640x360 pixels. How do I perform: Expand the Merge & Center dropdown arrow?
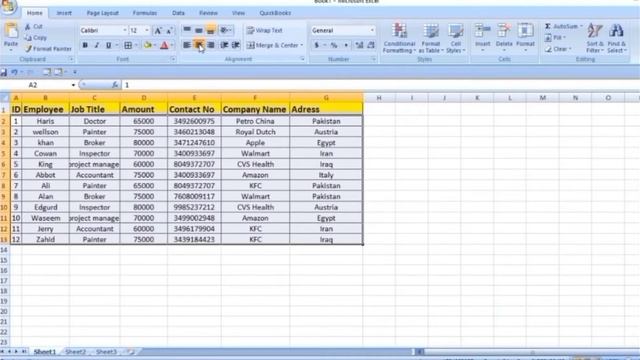(302, 45)
